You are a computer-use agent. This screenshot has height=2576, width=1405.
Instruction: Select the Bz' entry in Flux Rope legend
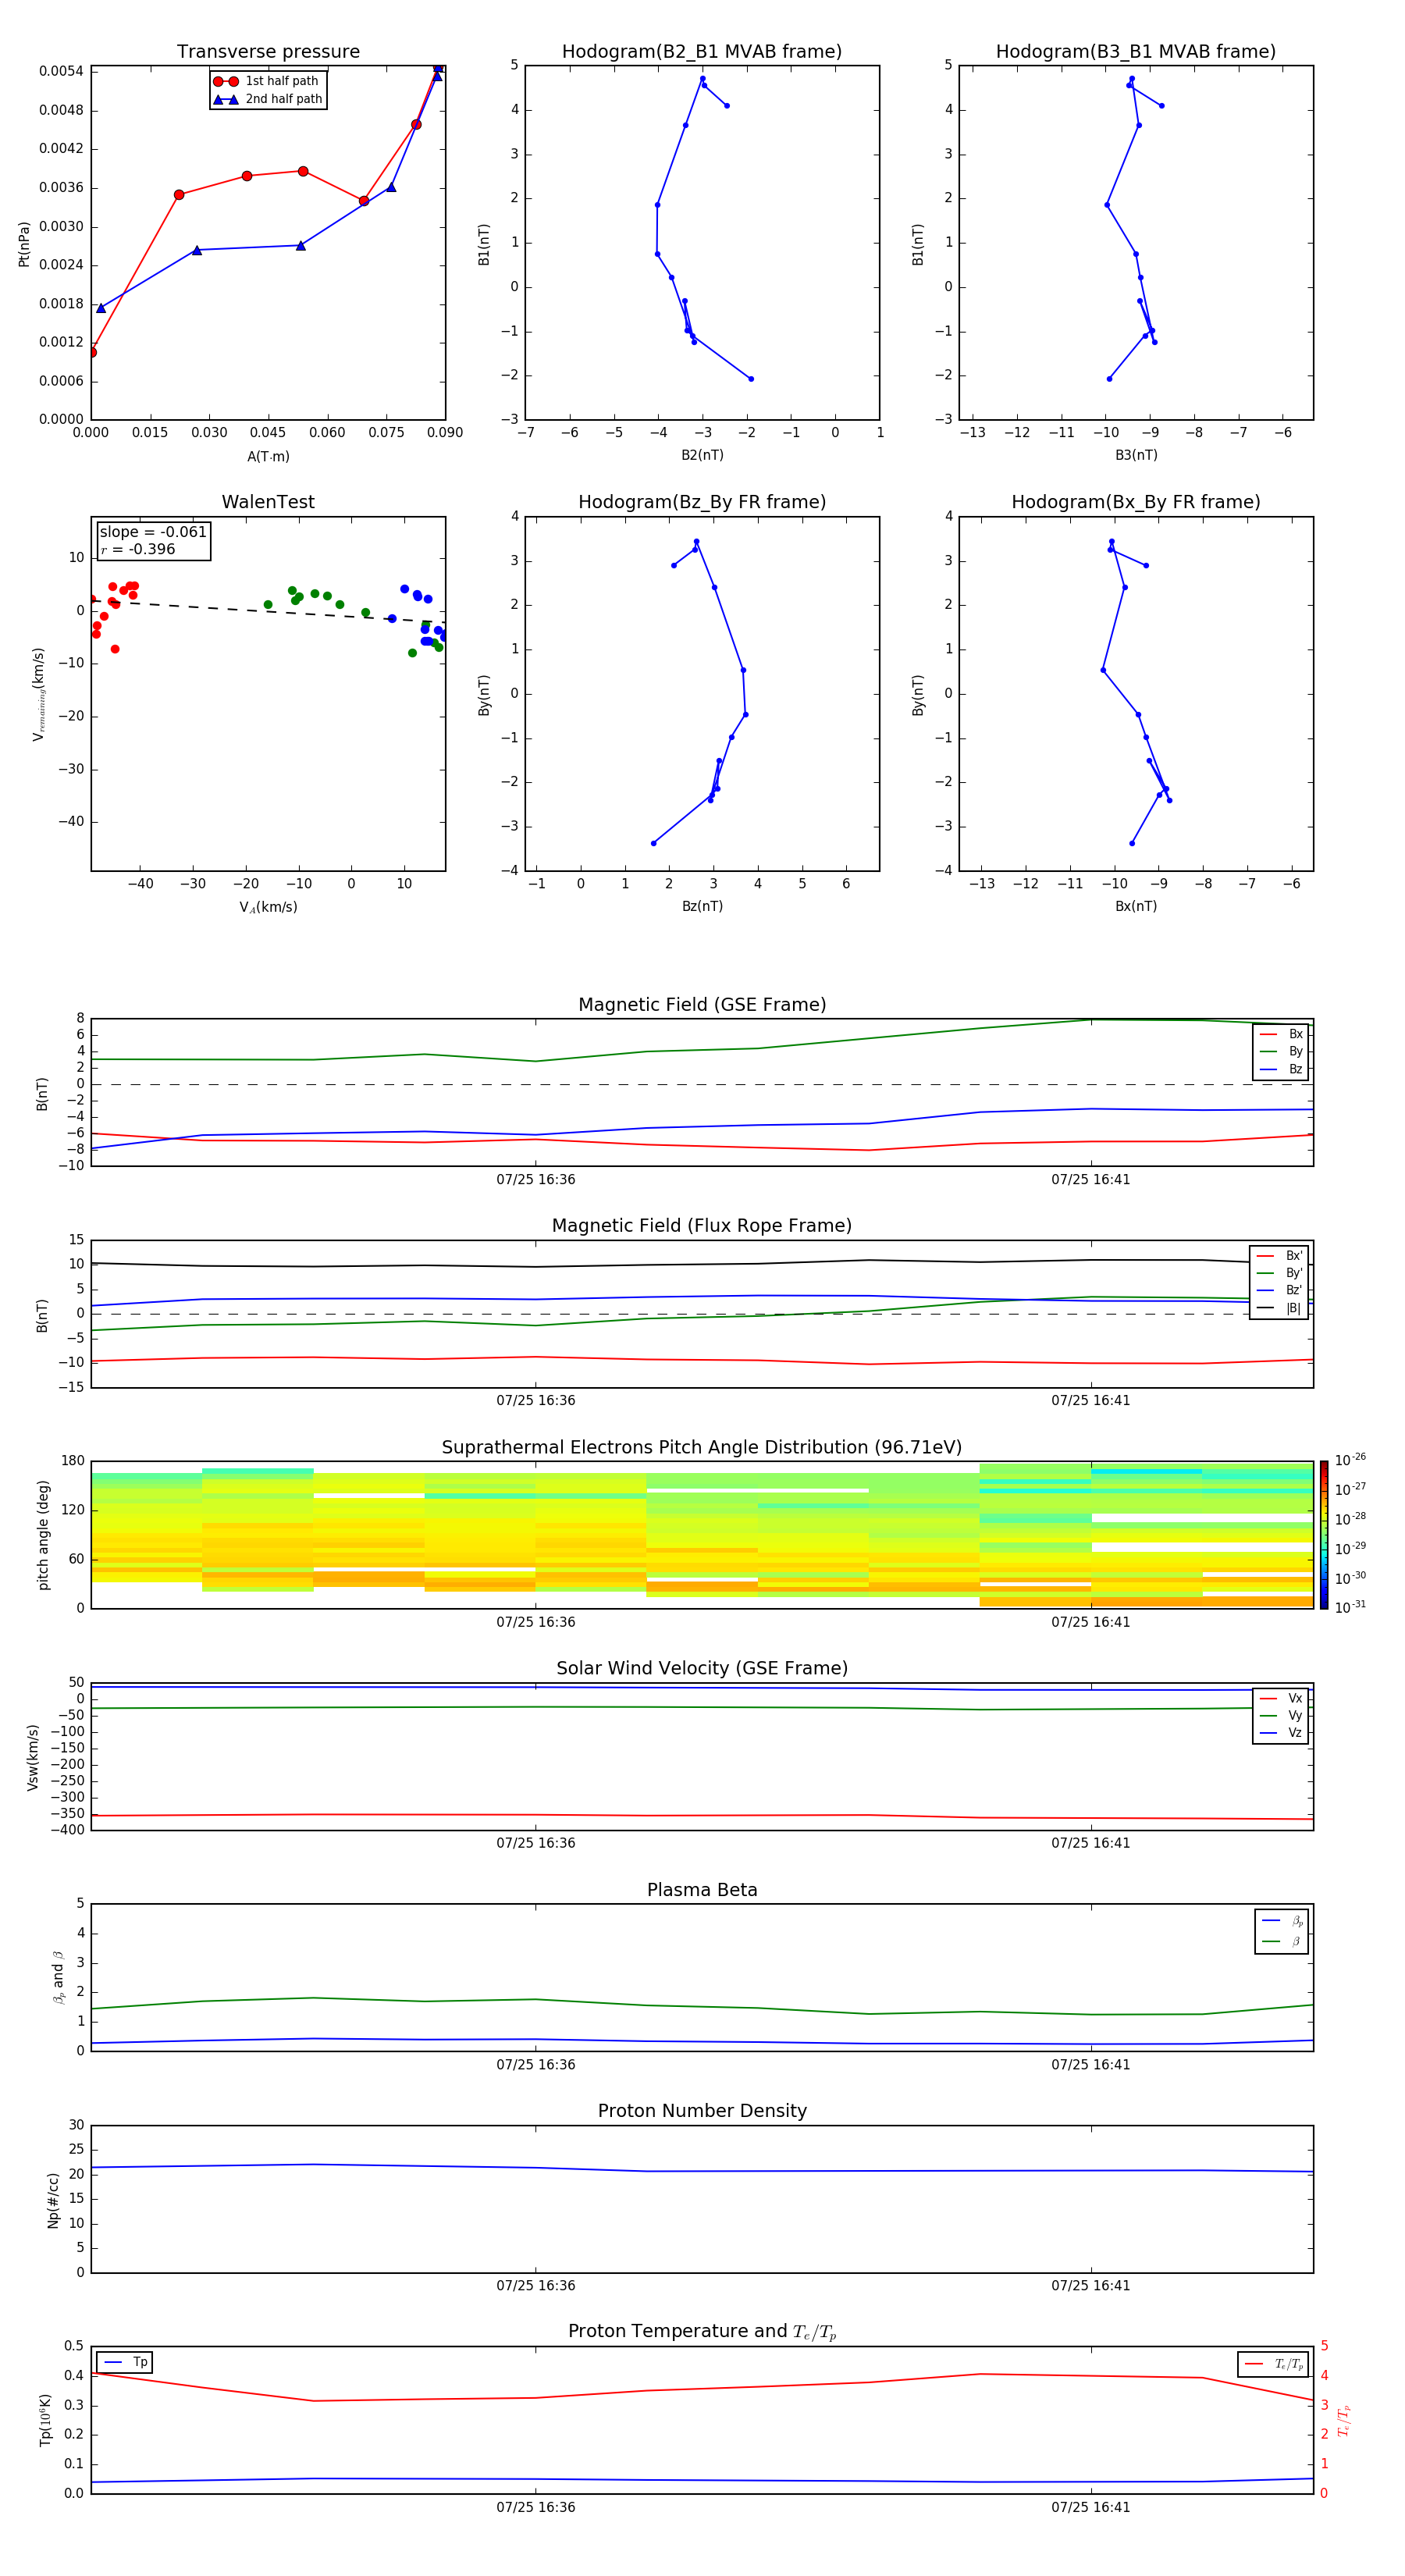1279,1290
